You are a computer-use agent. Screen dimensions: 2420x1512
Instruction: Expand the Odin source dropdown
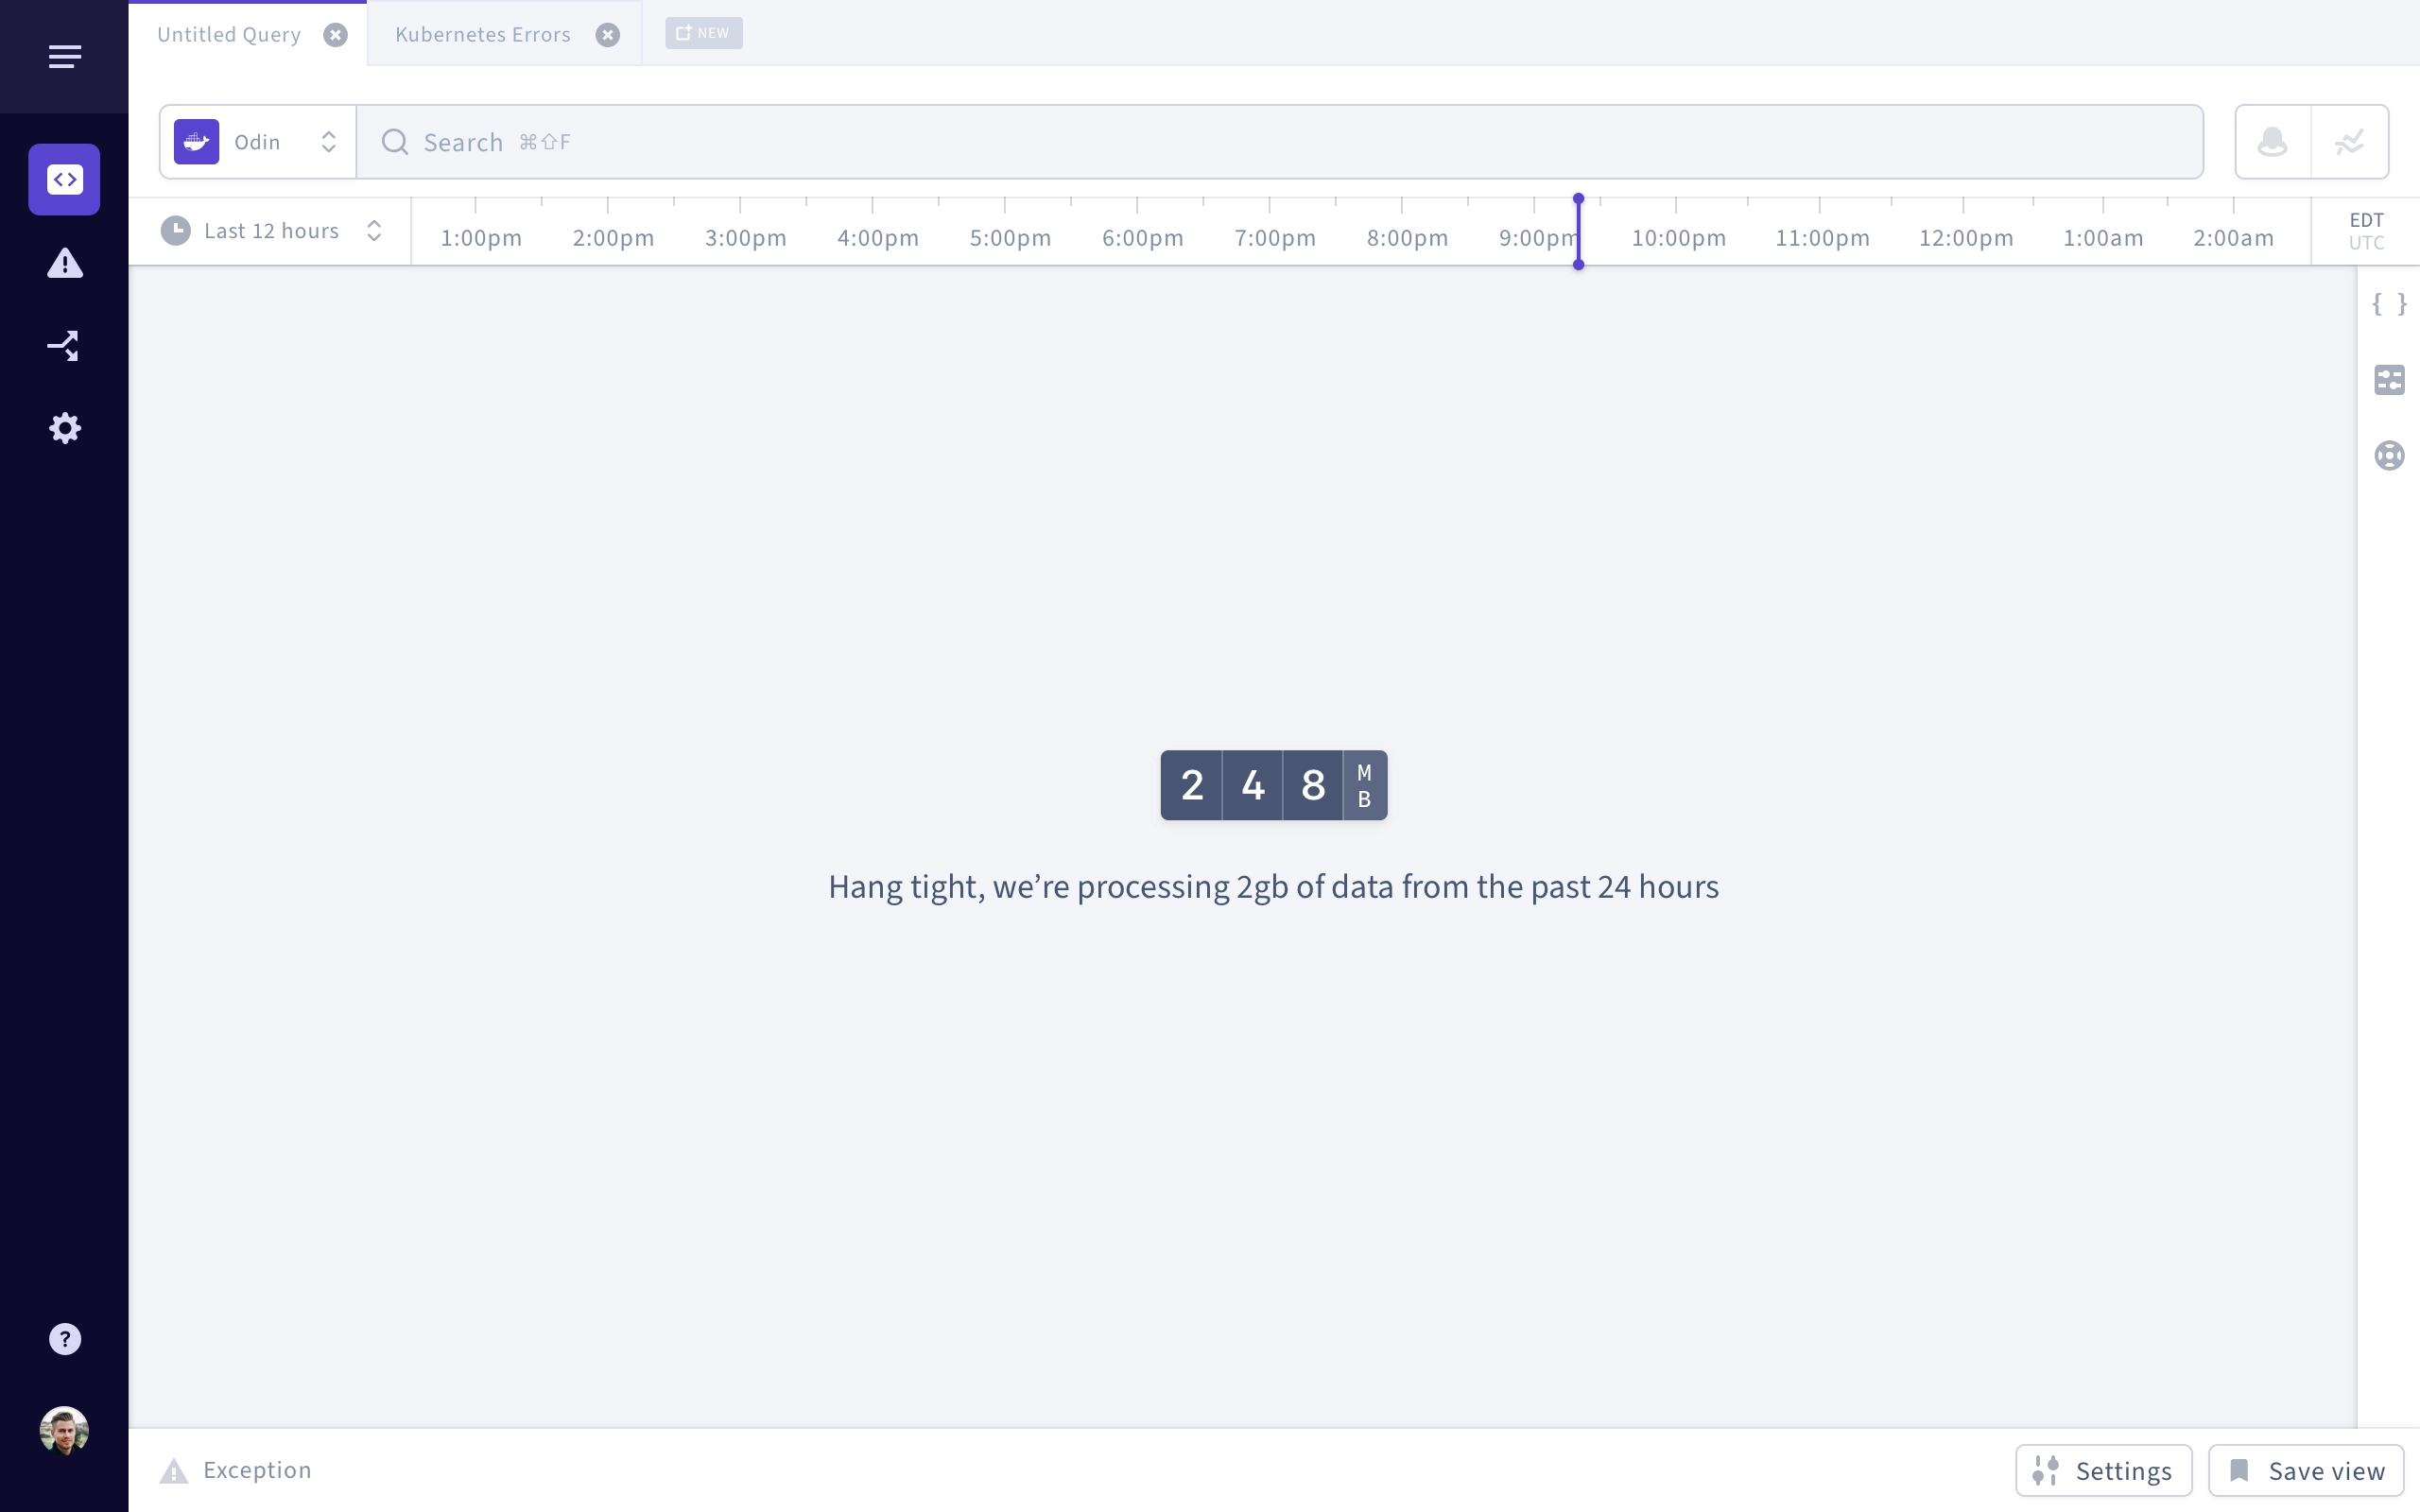[258, 142]
